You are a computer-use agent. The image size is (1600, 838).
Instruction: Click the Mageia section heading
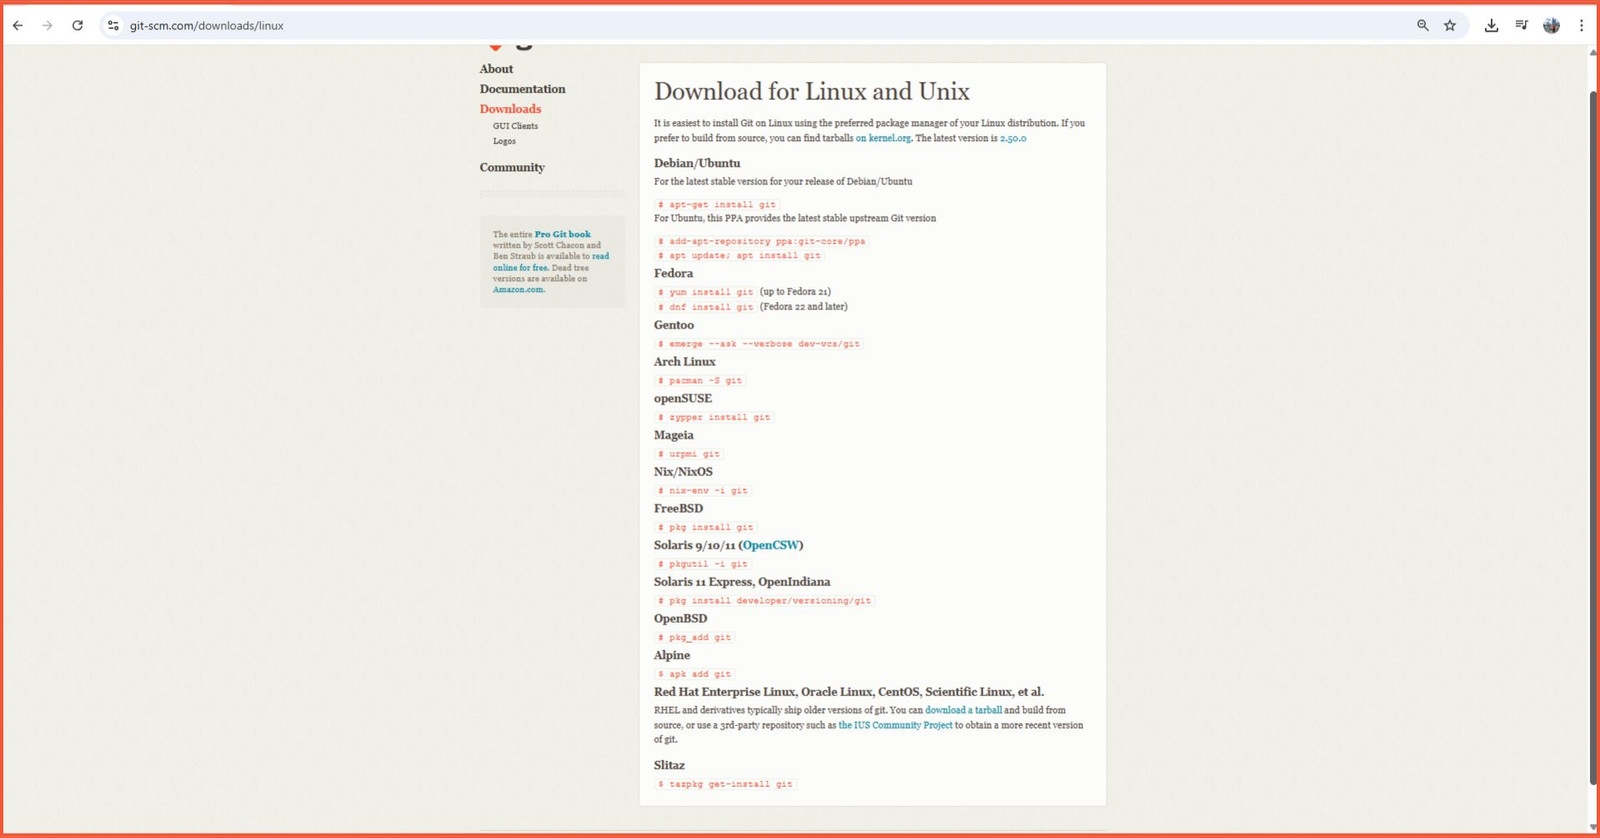point(674,435)
